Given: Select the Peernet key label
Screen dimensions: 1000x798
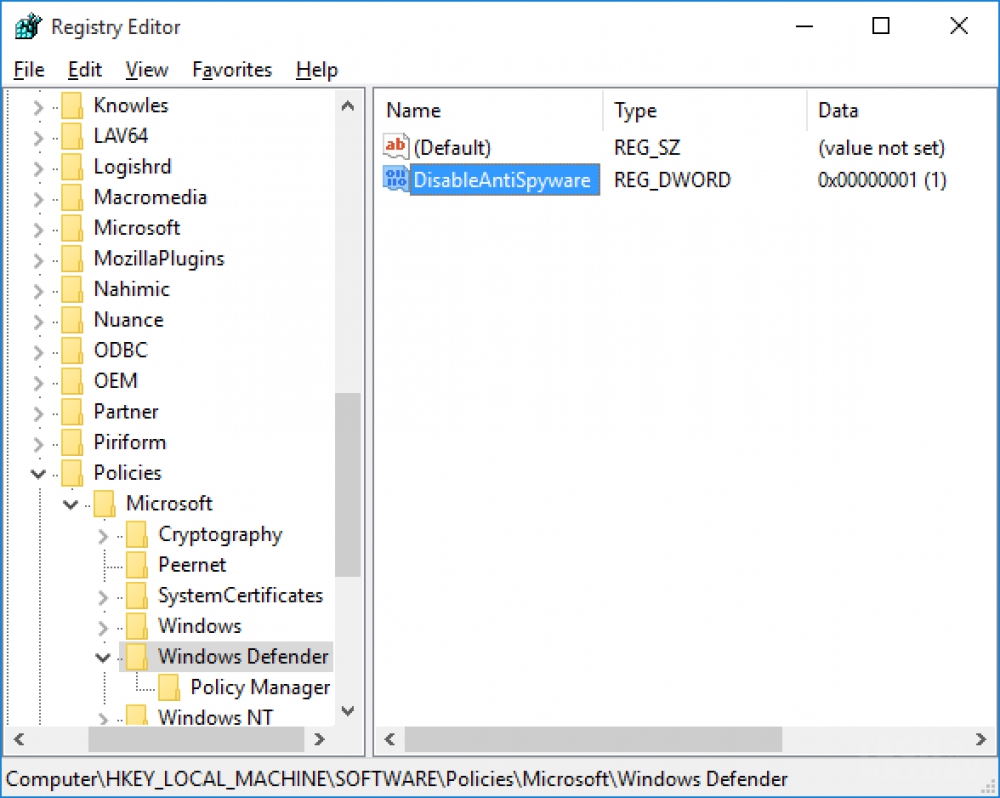Looking at the screenshot, I should 192,565.
